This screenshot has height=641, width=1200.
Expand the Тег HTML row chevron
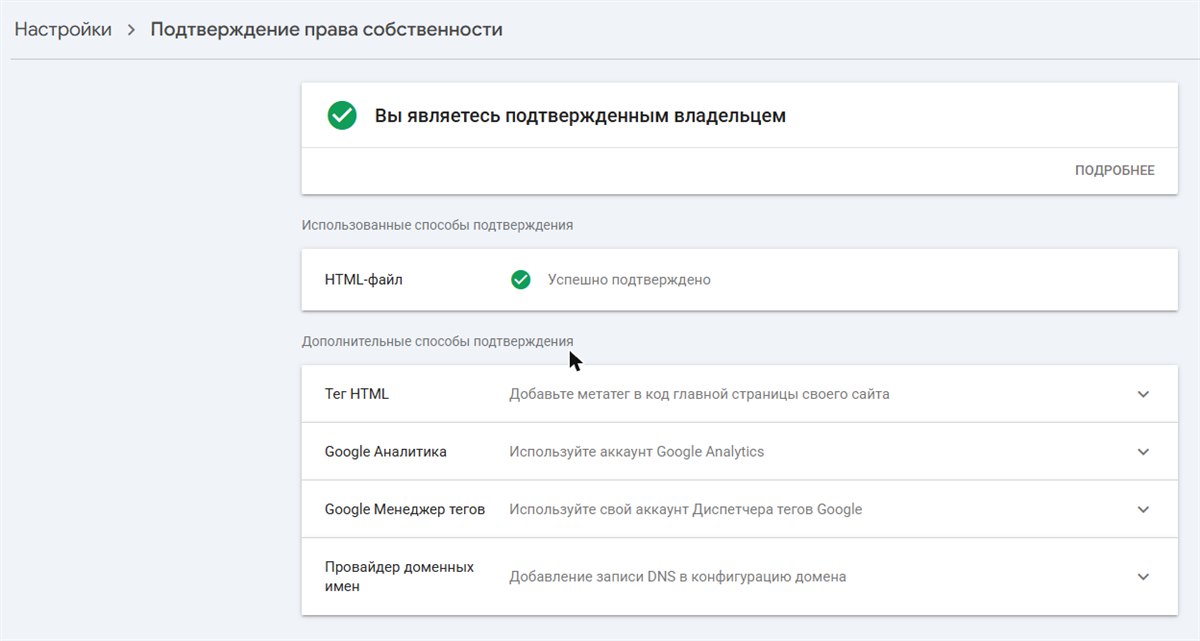click(1144, 394)
